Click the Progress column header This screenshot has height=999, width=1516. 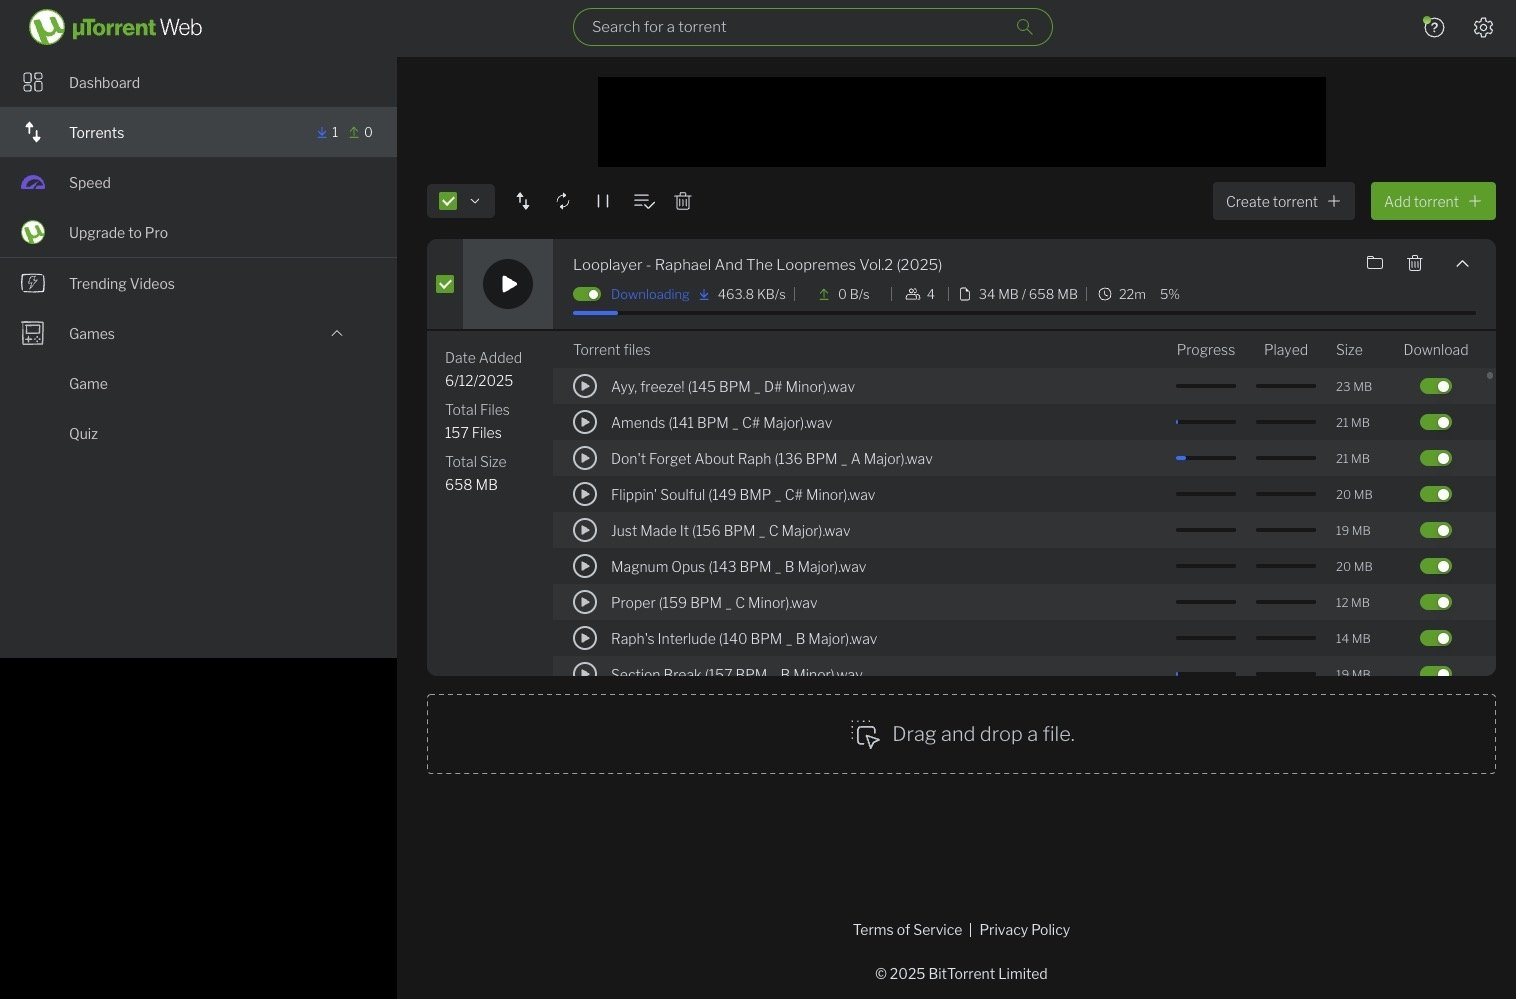[x=1206, y=349]
